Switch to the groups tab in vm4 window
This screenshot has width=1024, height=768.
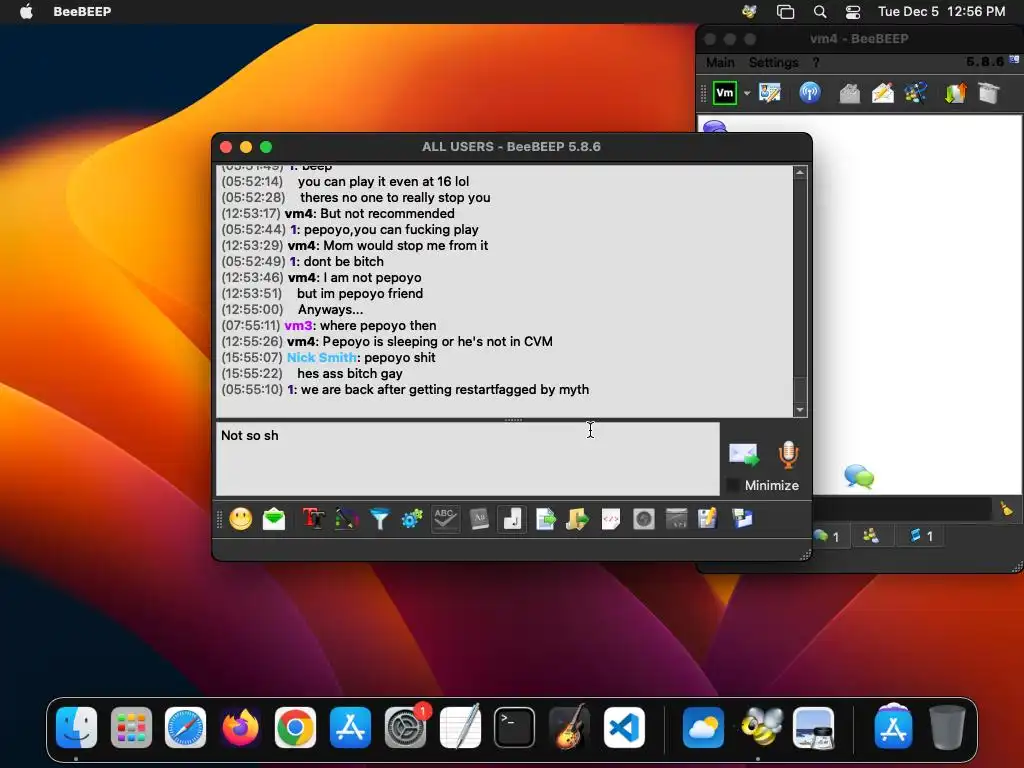871,536
